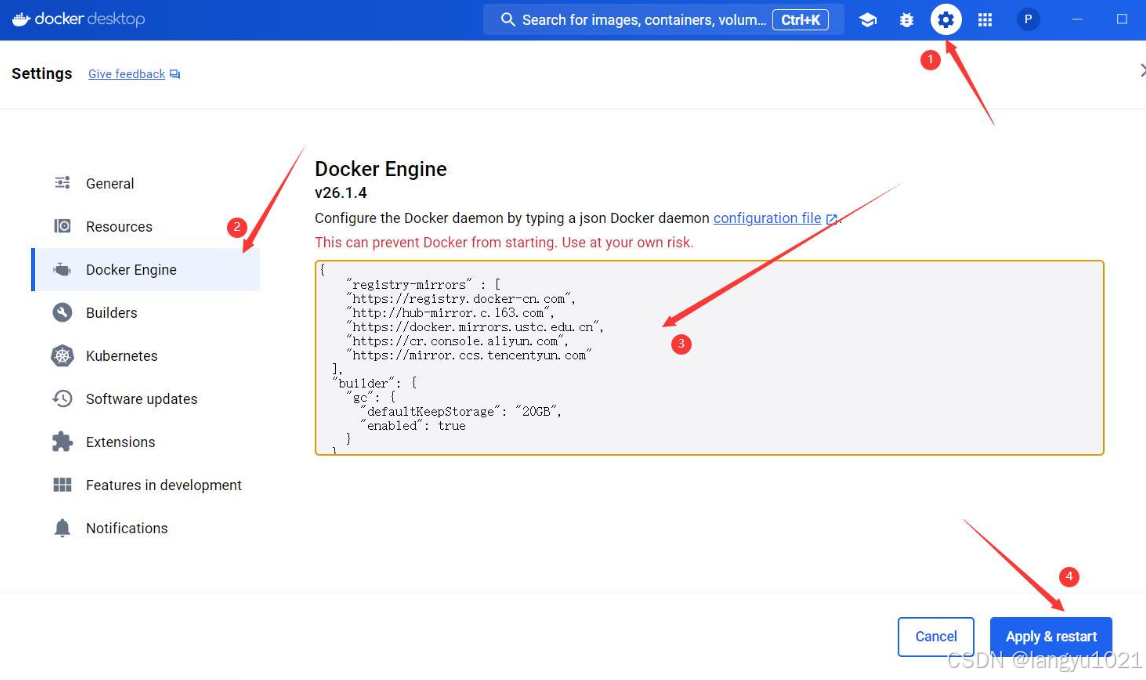Click the red risk warning text
Image resolution: width=1146 pixels, height=680 pixels.
pyautogui.click(x=504, y=242)
